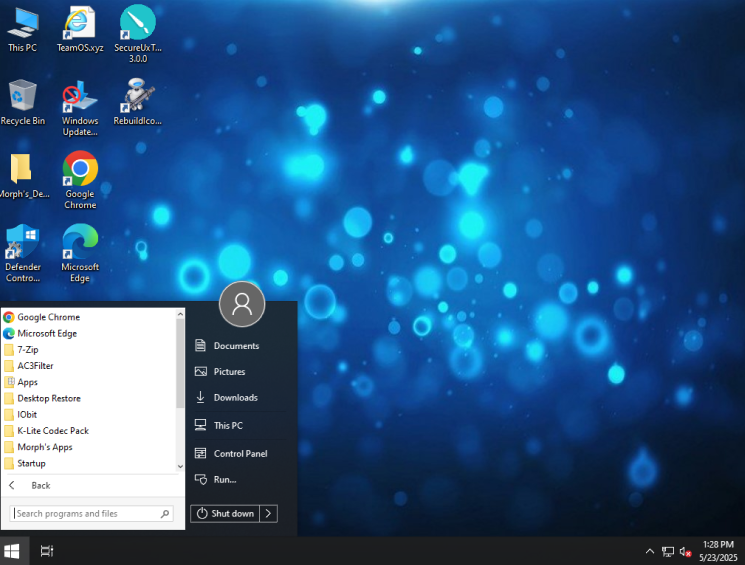
Task: Select Google Chrome in Start menu programs list
Action: pyautogui.click(x=88, y=317)
